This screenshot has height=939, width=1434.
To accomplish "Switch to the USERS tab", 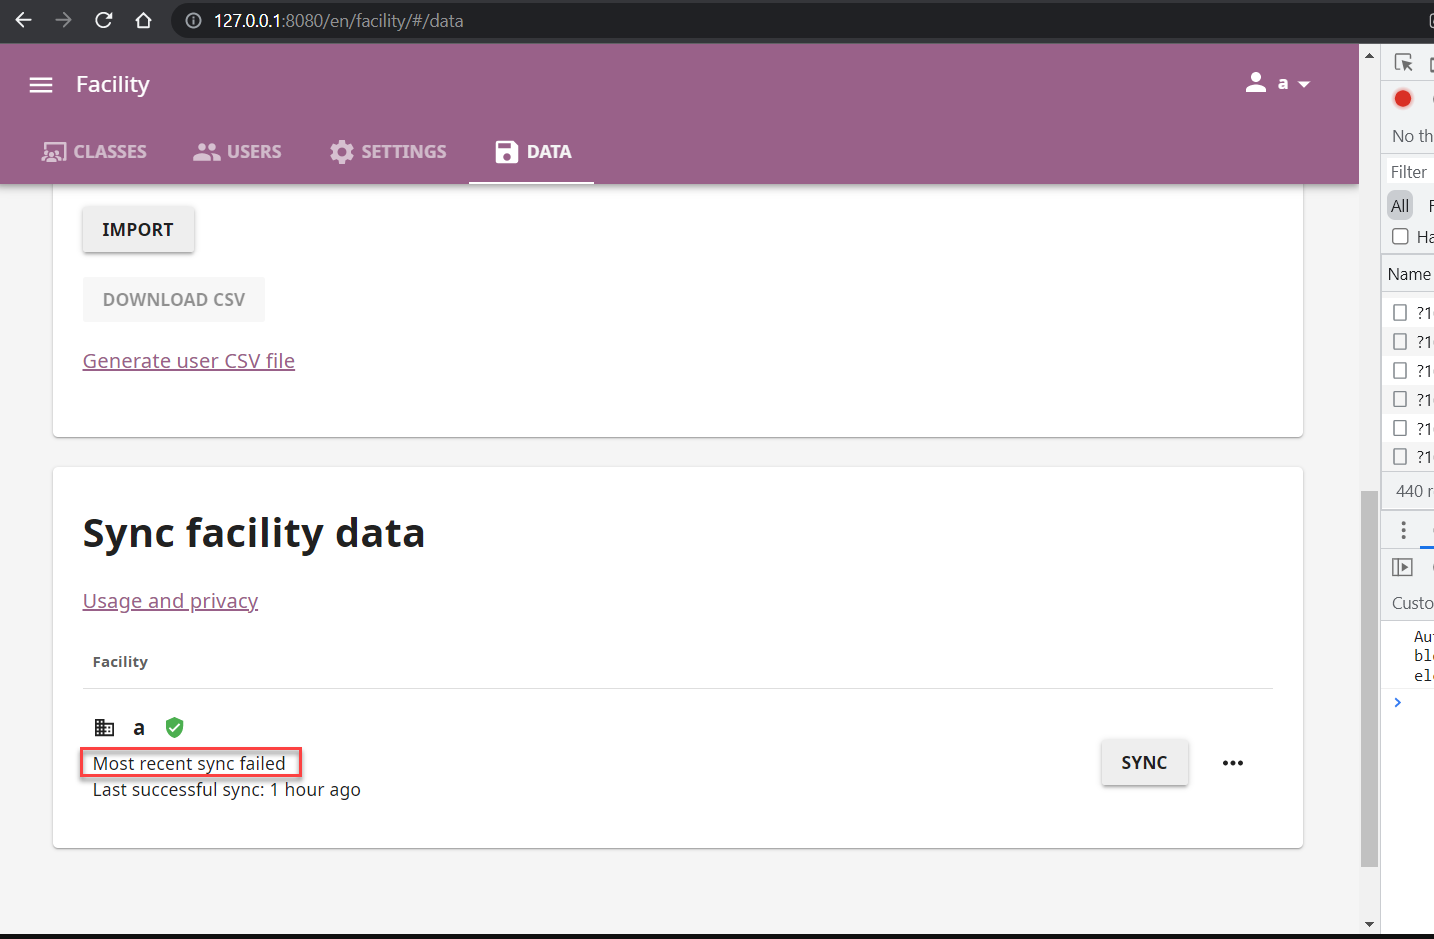I will 236,151.
